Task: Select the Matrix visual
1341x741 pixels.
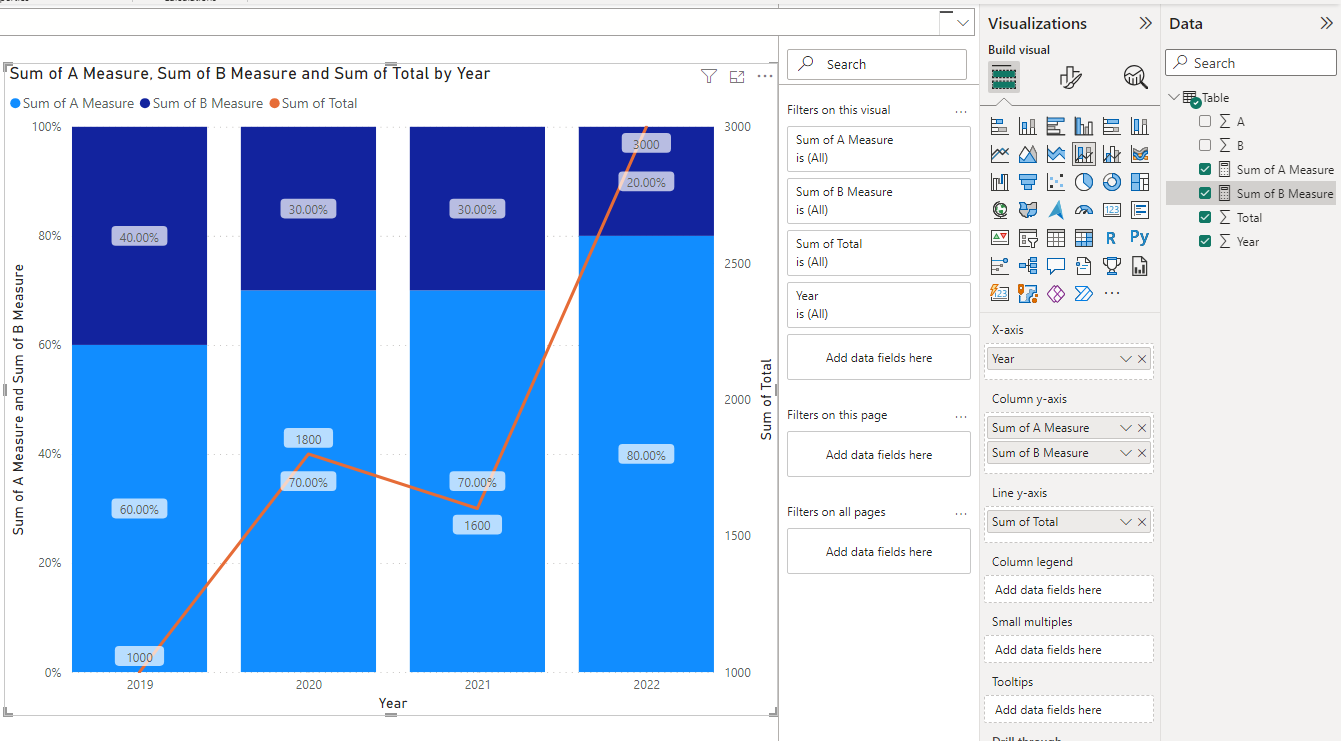Action: [x=1084, y=238]
